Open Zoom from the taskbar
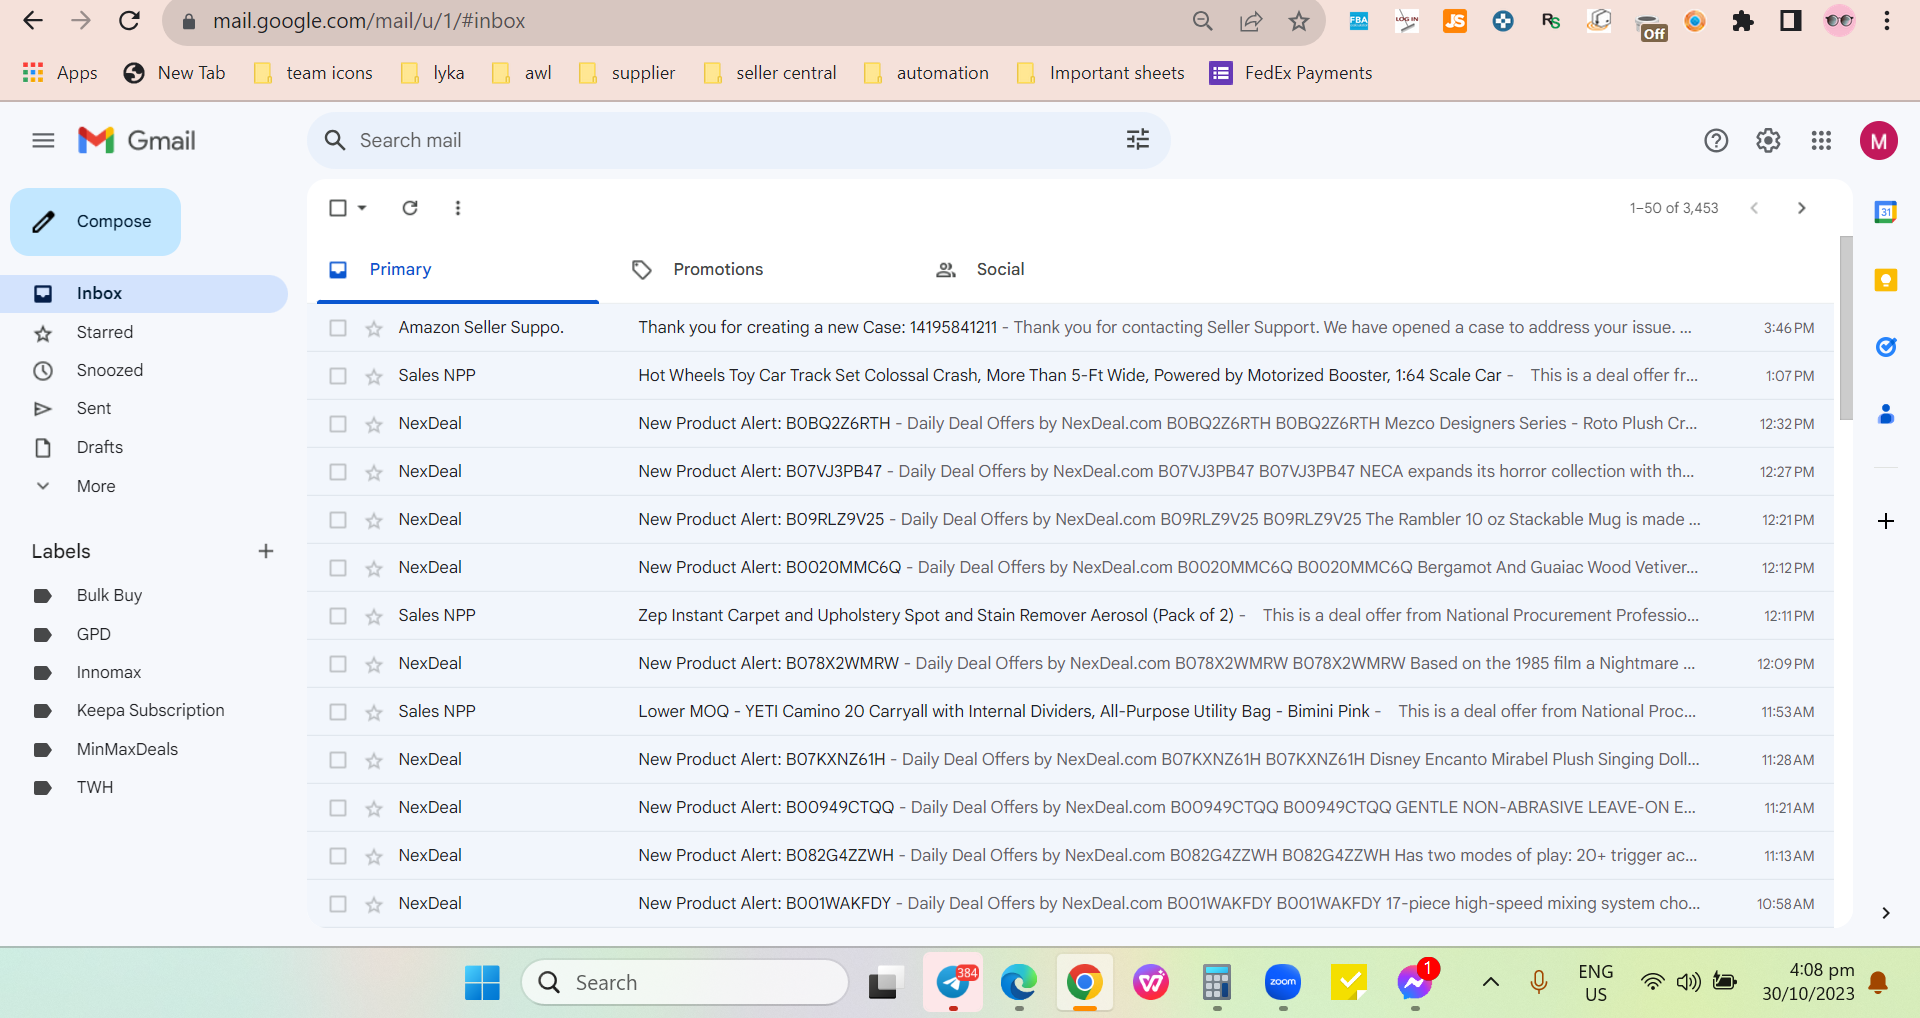This screenshot has height=1018, width=1920. [x=1283, y=983]
